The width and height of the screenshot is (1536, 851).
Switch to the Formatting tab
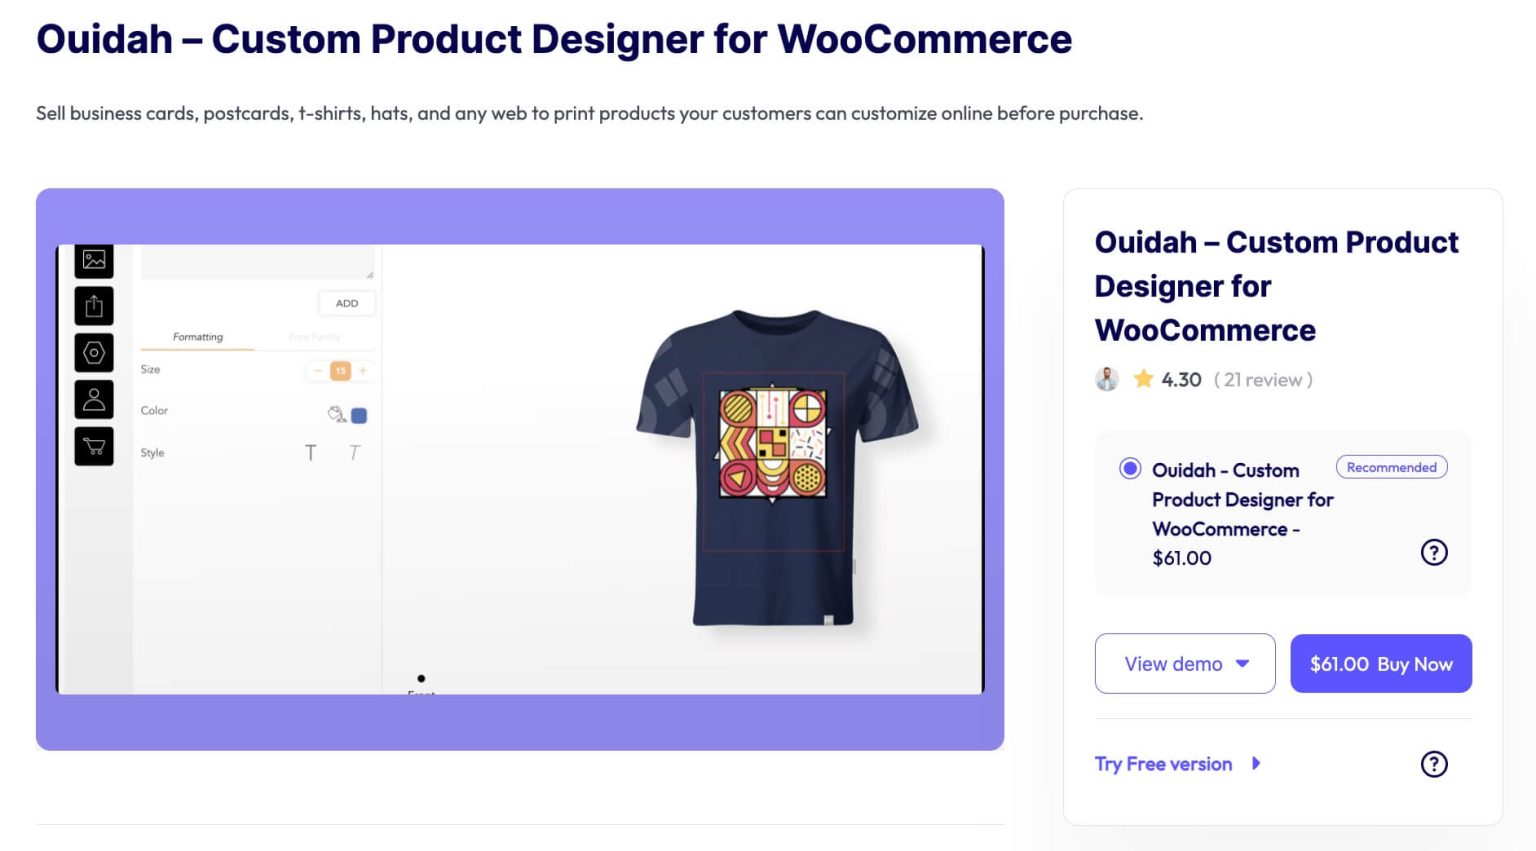tap(197, 337)
